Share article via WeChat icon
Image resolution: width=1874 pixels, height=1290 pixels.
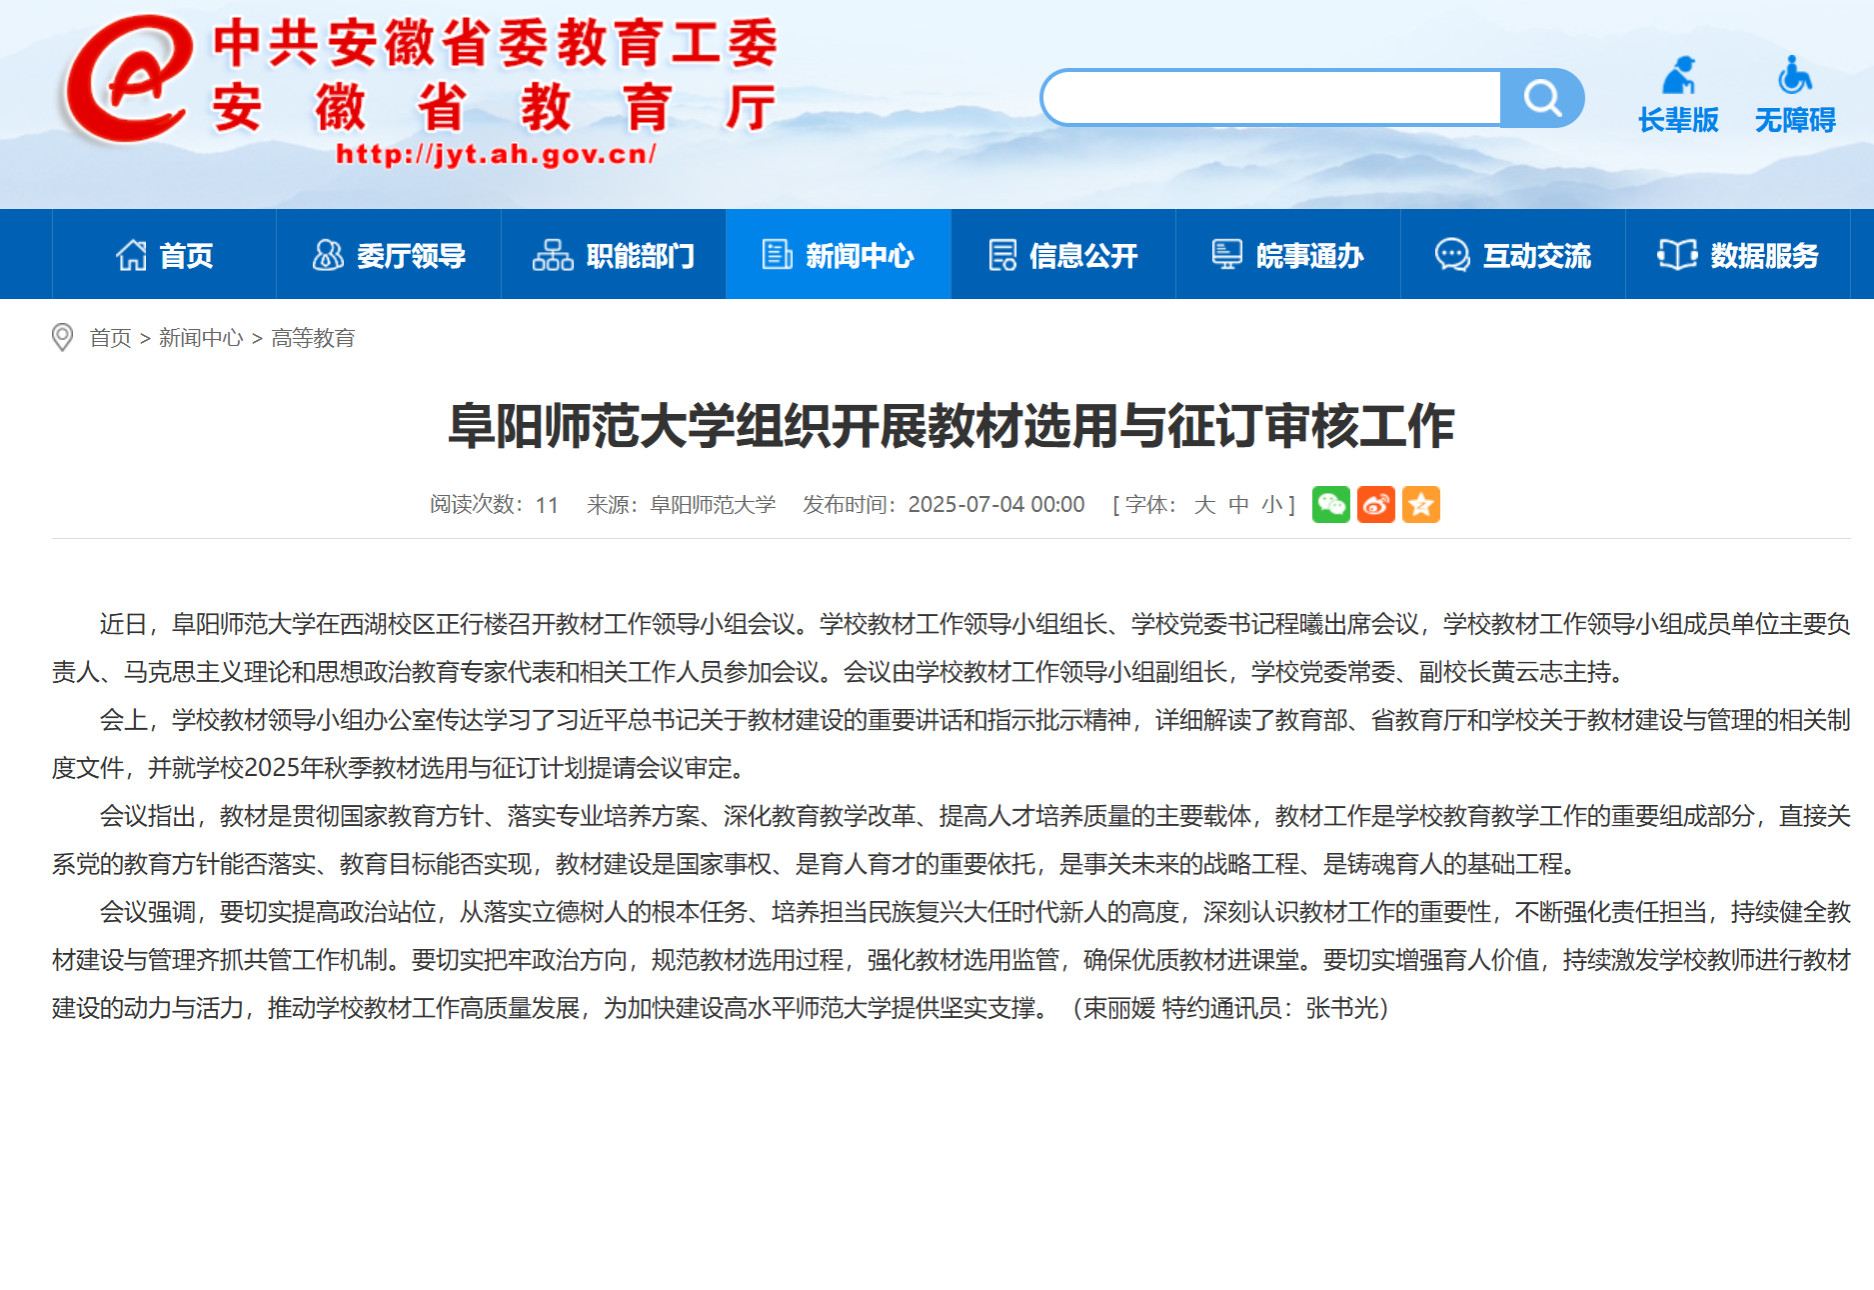pos(1330,504)
